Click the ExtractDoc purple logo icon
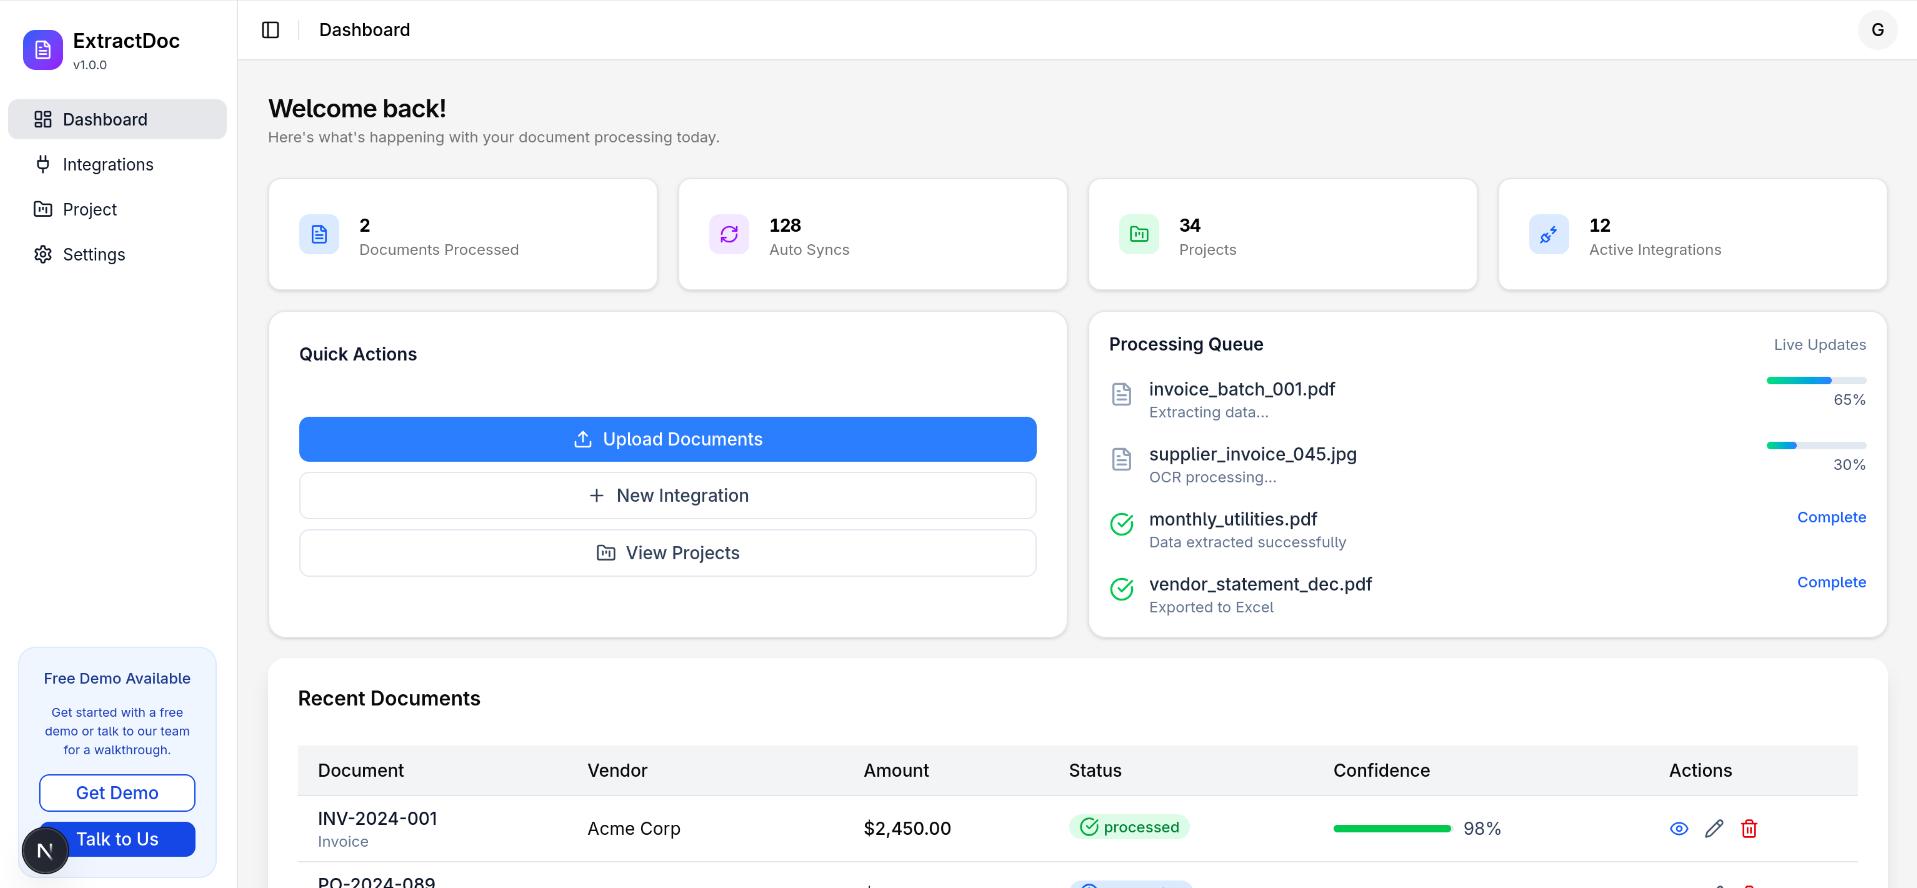The width and height of the screenshot is (1917, 888). [43, 50]
